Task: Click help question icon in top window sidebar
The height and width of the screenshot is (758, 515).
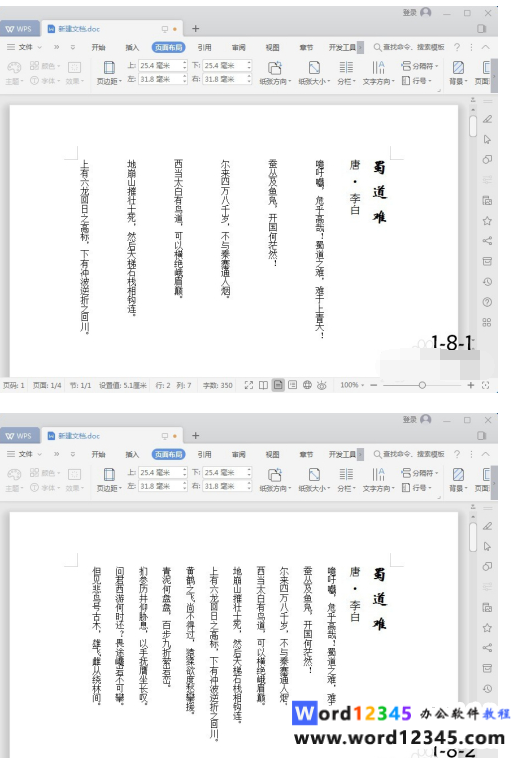Action: point(487,302)
